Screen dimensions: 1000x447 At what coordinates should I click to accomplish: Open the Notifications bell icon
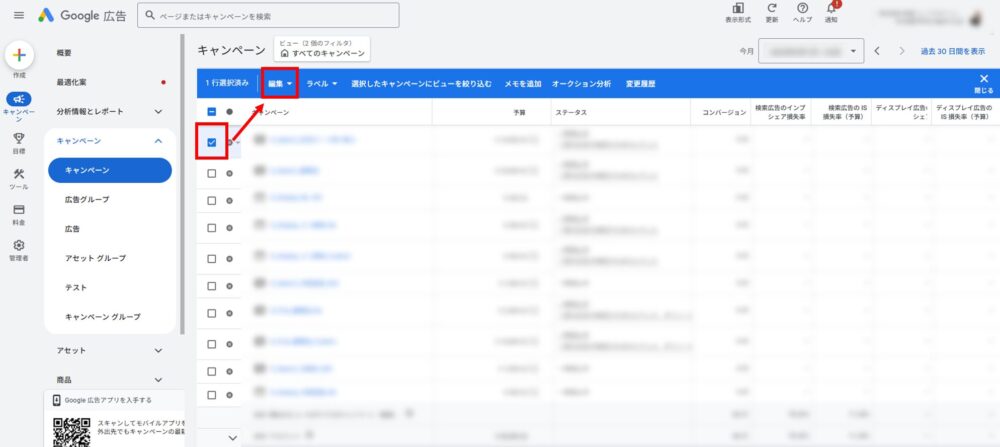point(831,9)
